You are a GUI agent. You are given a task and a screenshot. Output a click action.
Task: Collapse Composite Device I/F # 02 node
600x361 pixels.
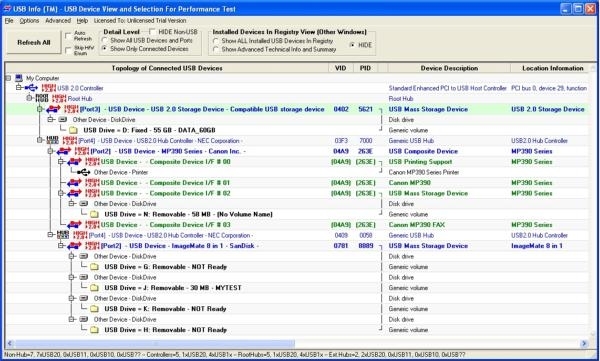pyautogui.click(x=61, y=193)
